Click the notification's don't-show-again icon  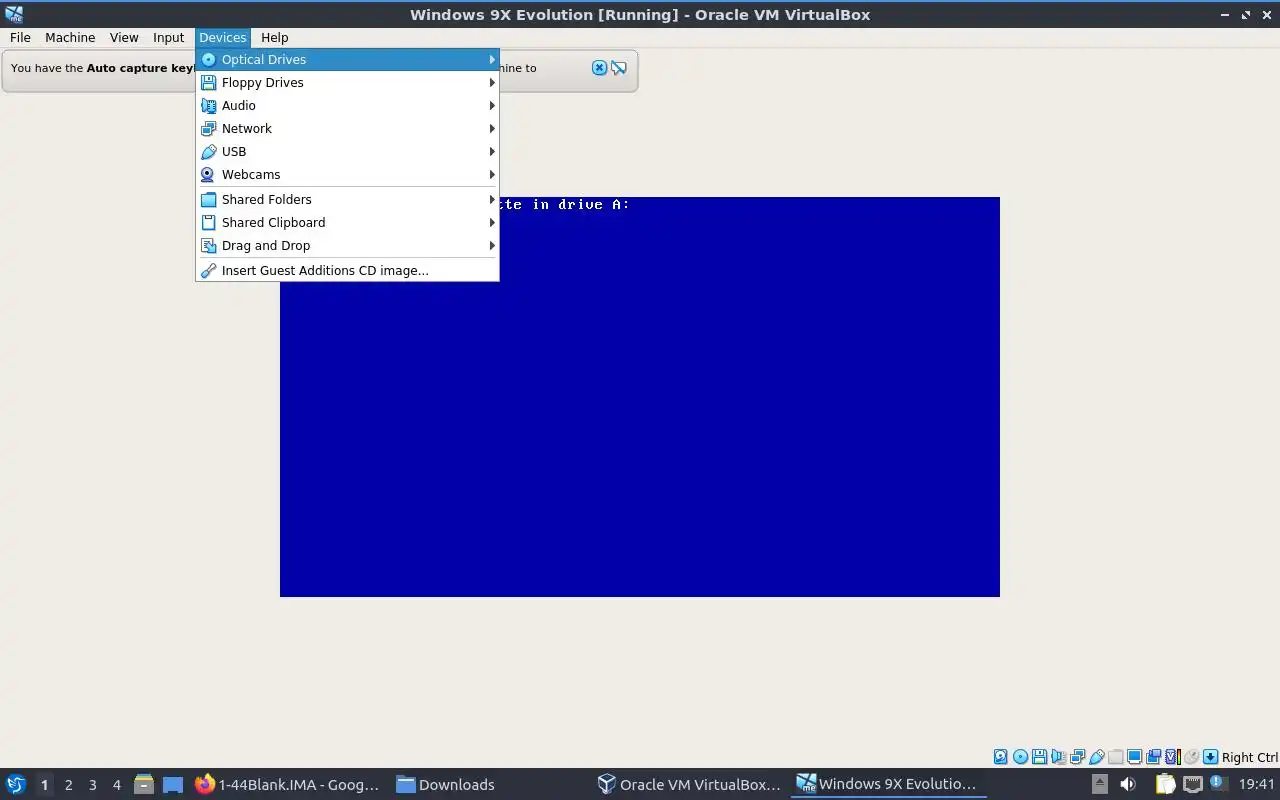point(619,68)
